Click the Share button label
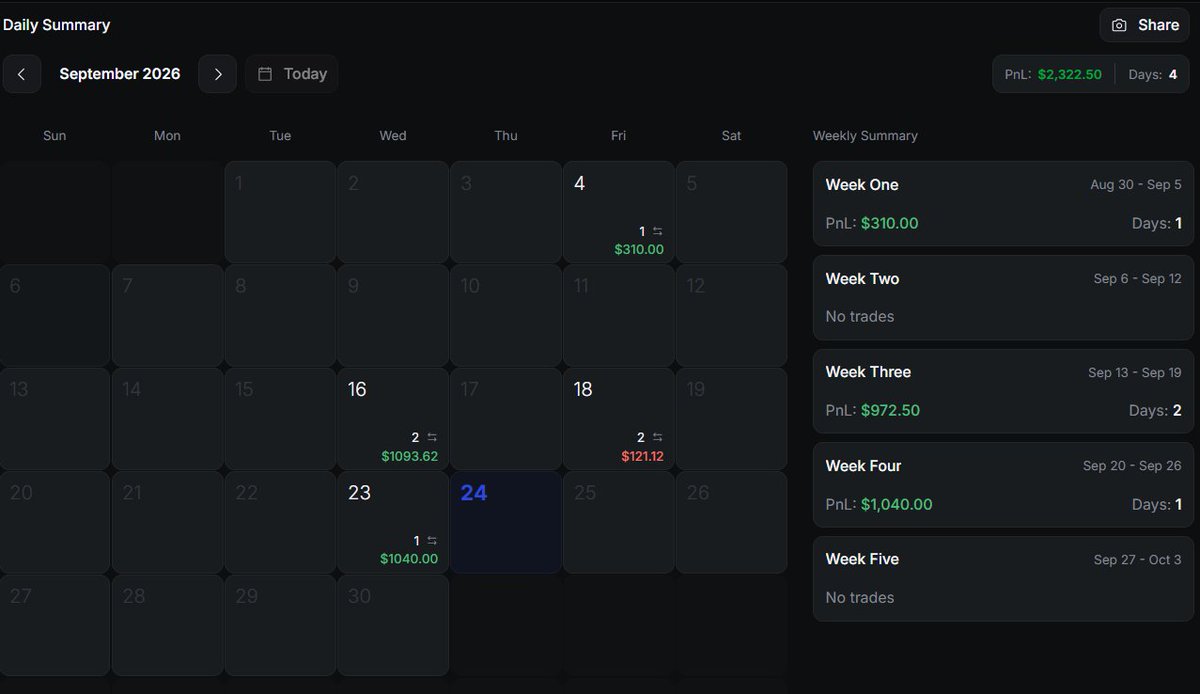 pyautogui.click(x=1158, y=25)
